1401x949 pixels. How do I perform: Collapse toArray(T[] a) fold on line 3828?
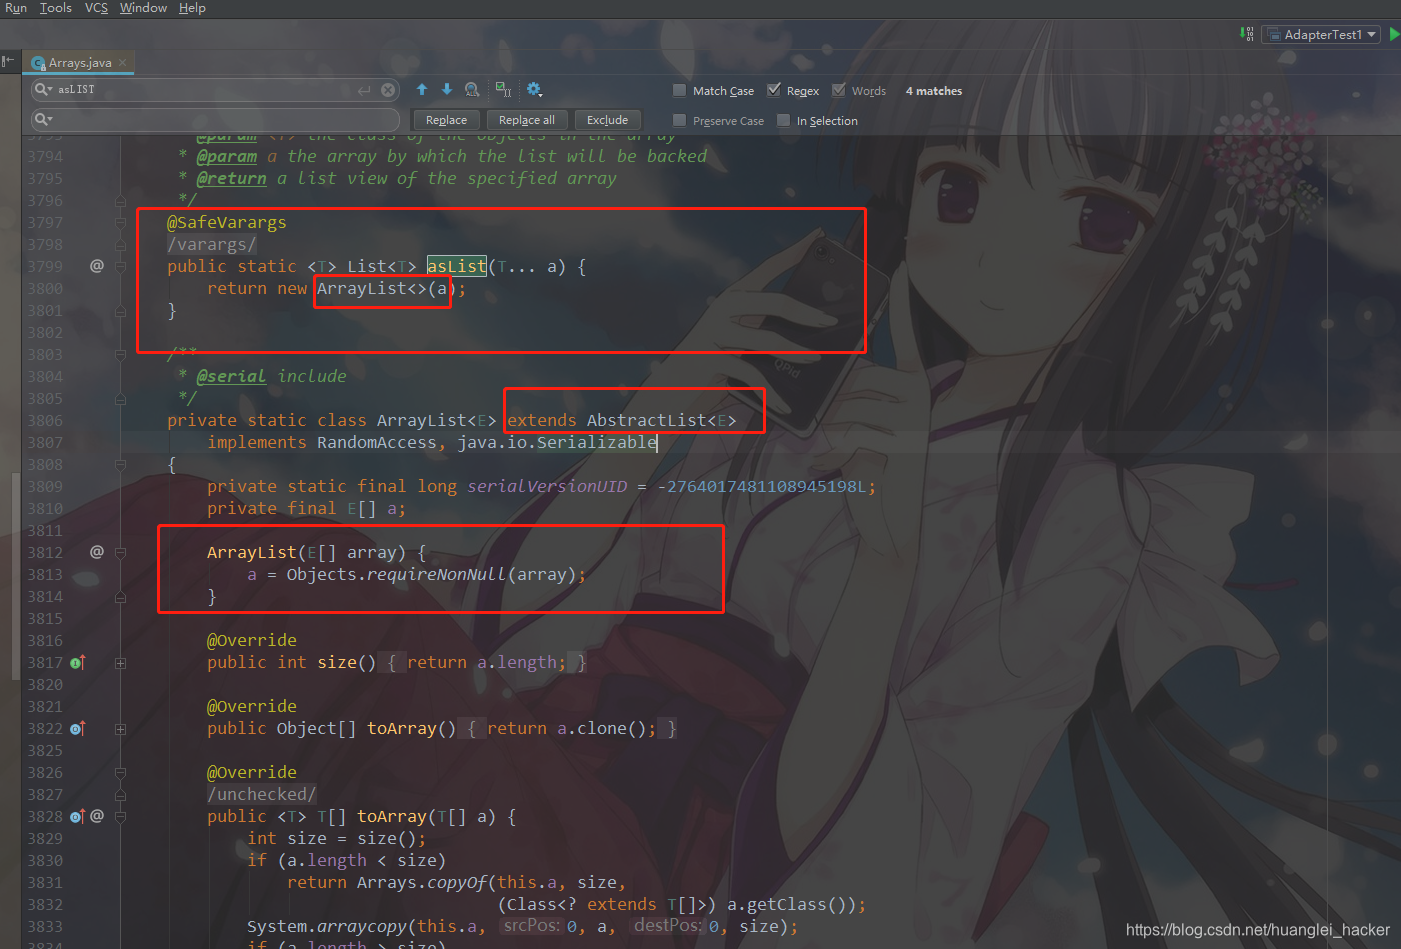120,817
